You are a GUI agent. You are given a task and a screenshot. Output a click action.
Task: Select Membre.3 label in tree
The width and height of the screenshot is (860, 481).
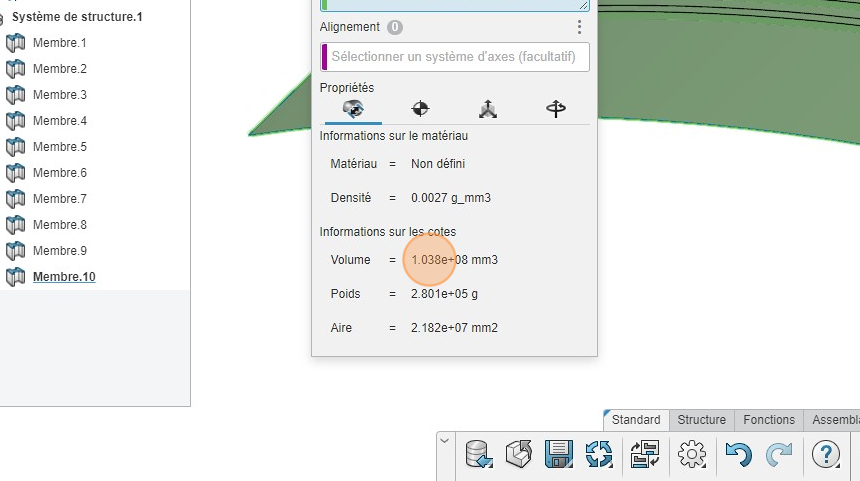59,95
